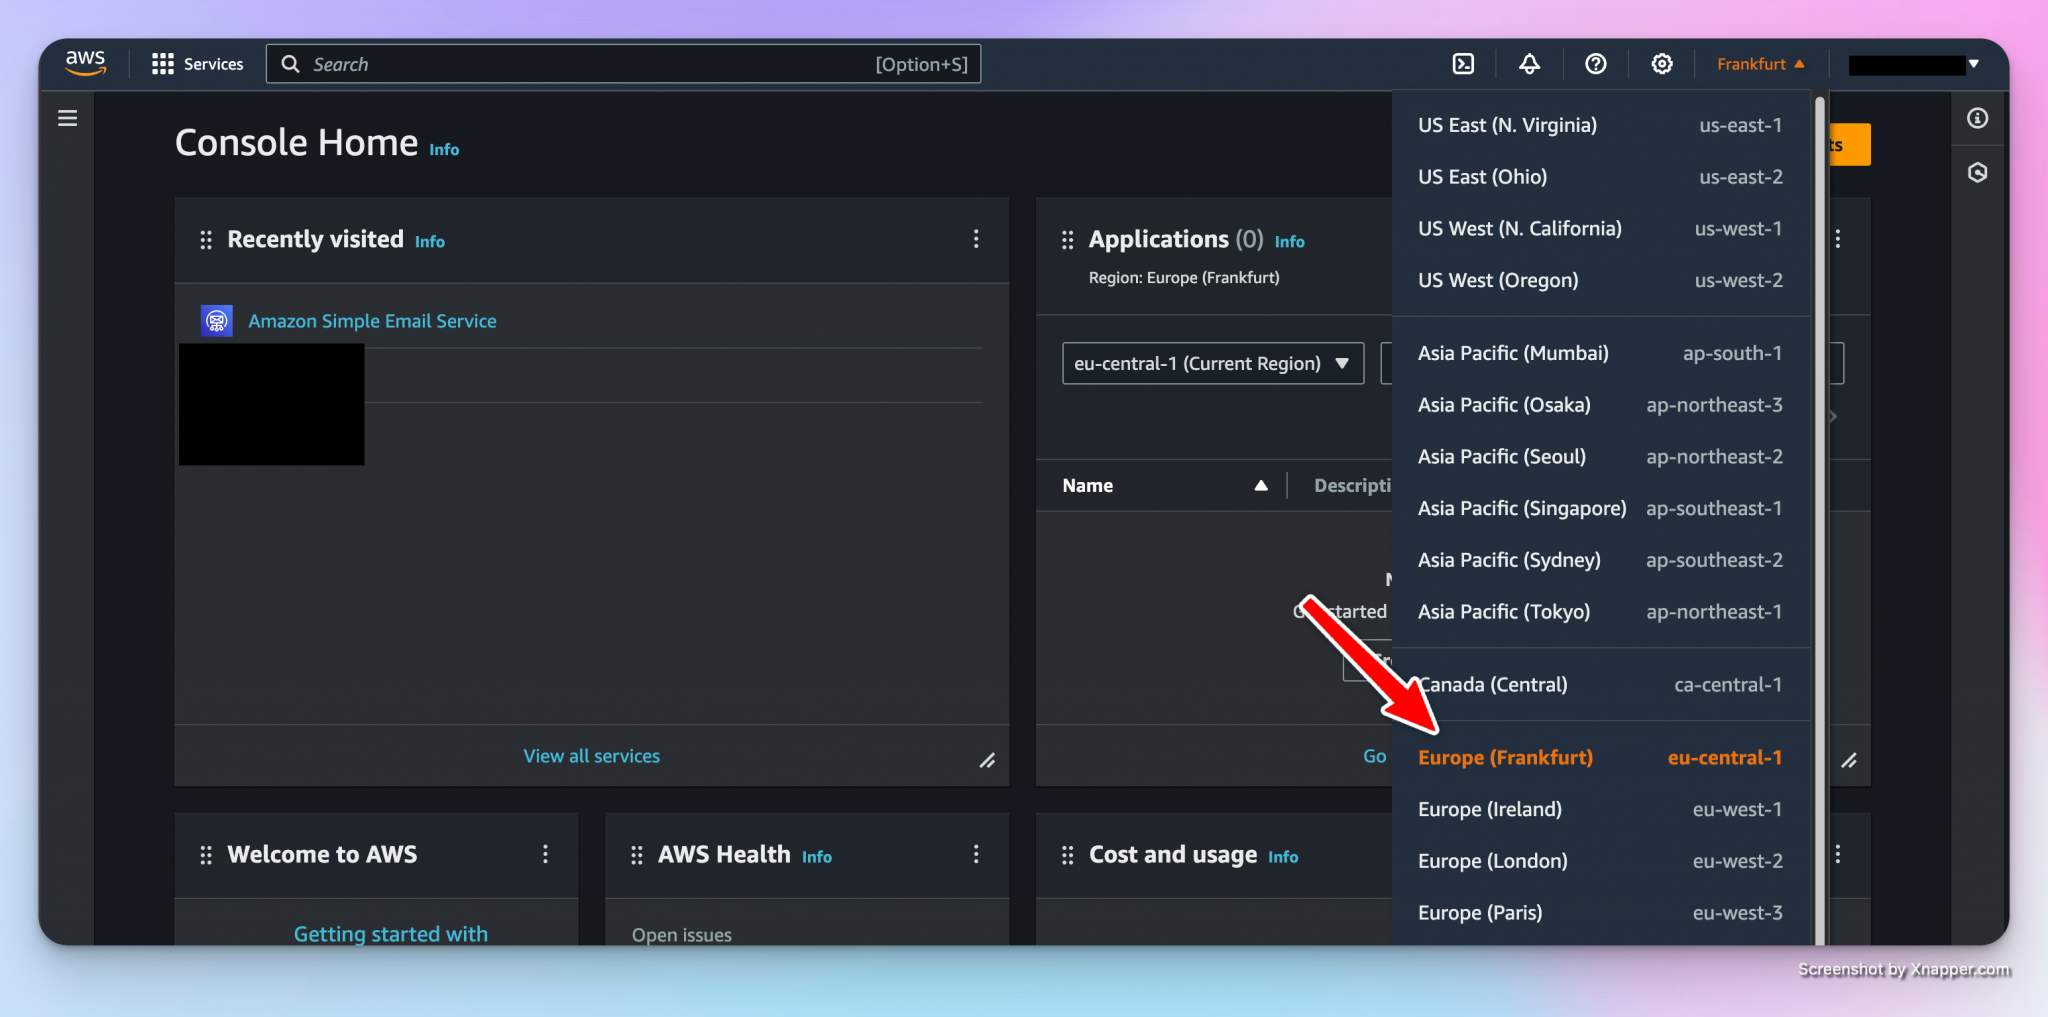
Task: Open the CloudShell terminal icon
Action: click(x=1463, y=64)
